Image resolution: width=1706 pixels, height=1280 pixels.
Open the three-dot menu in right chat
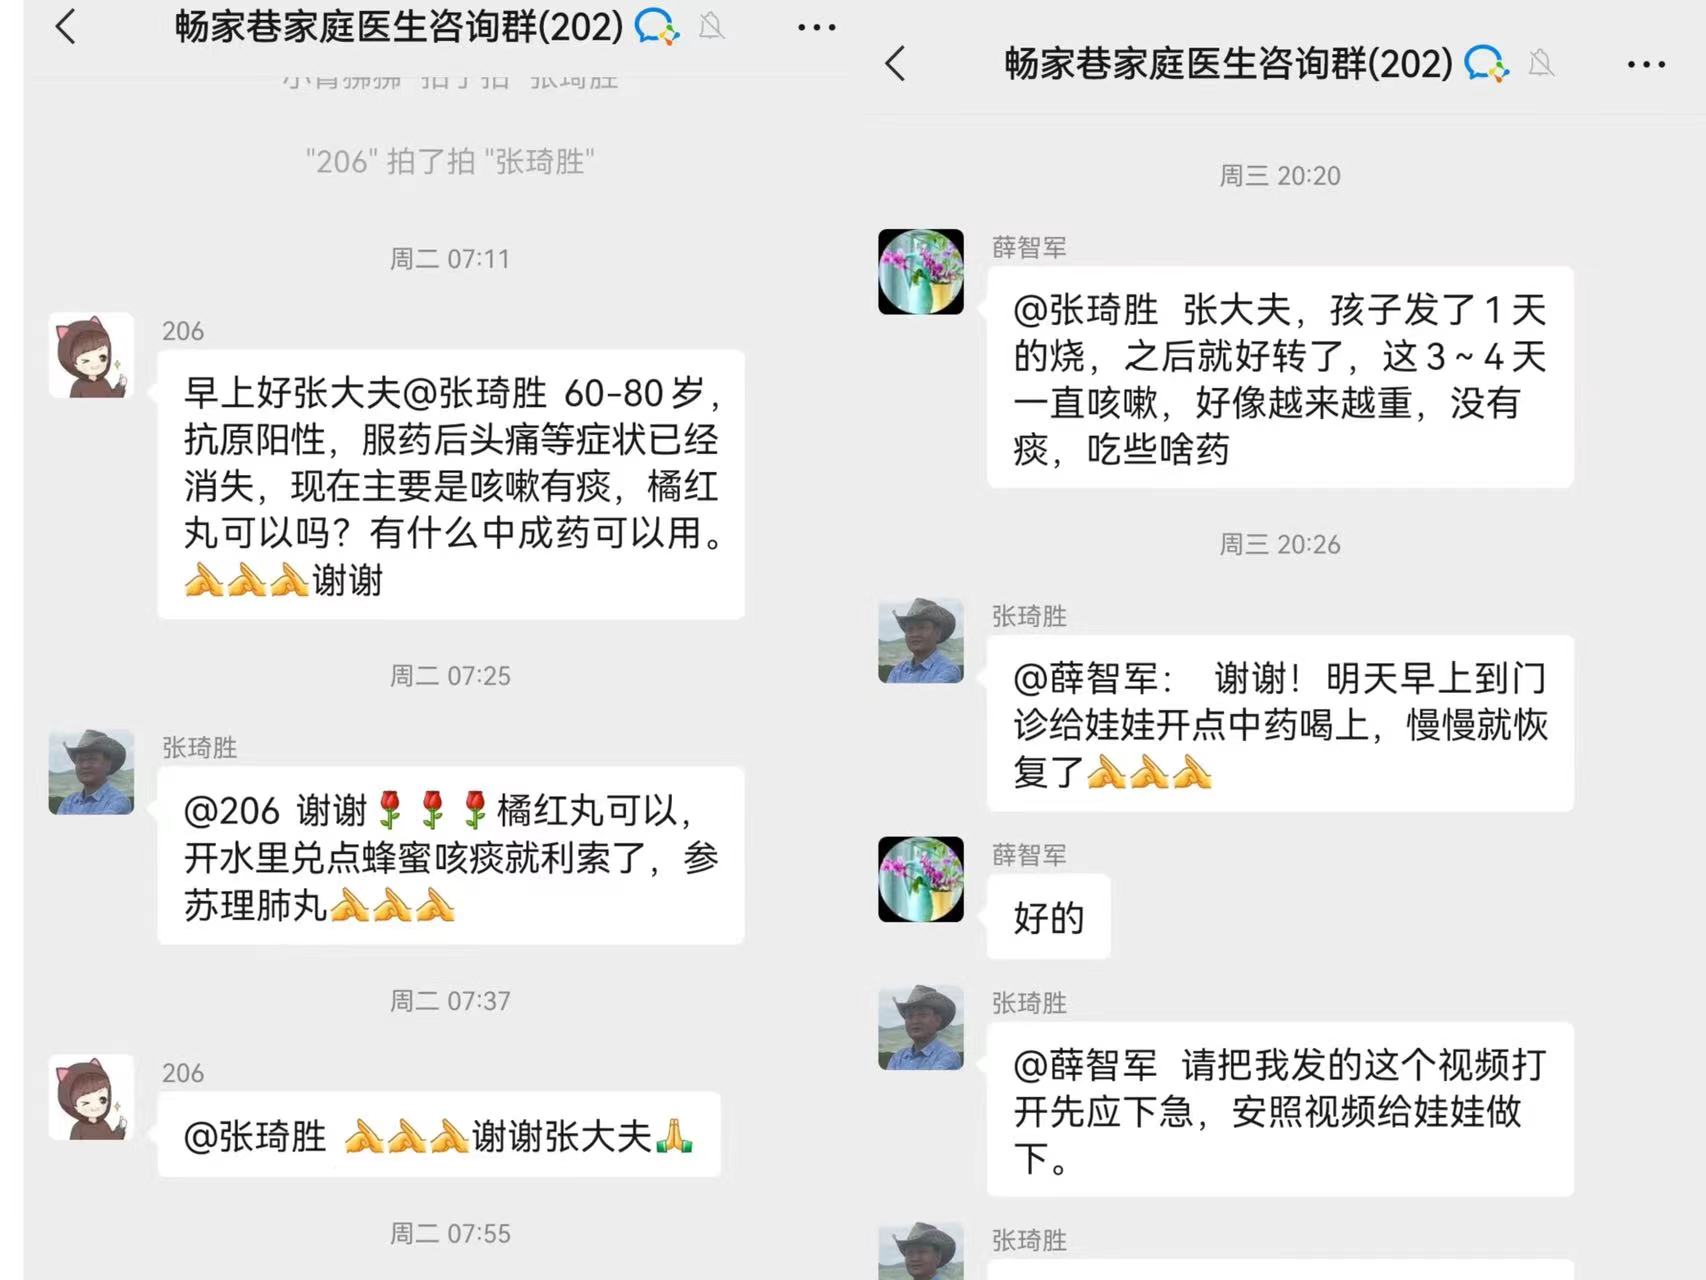1646,65
